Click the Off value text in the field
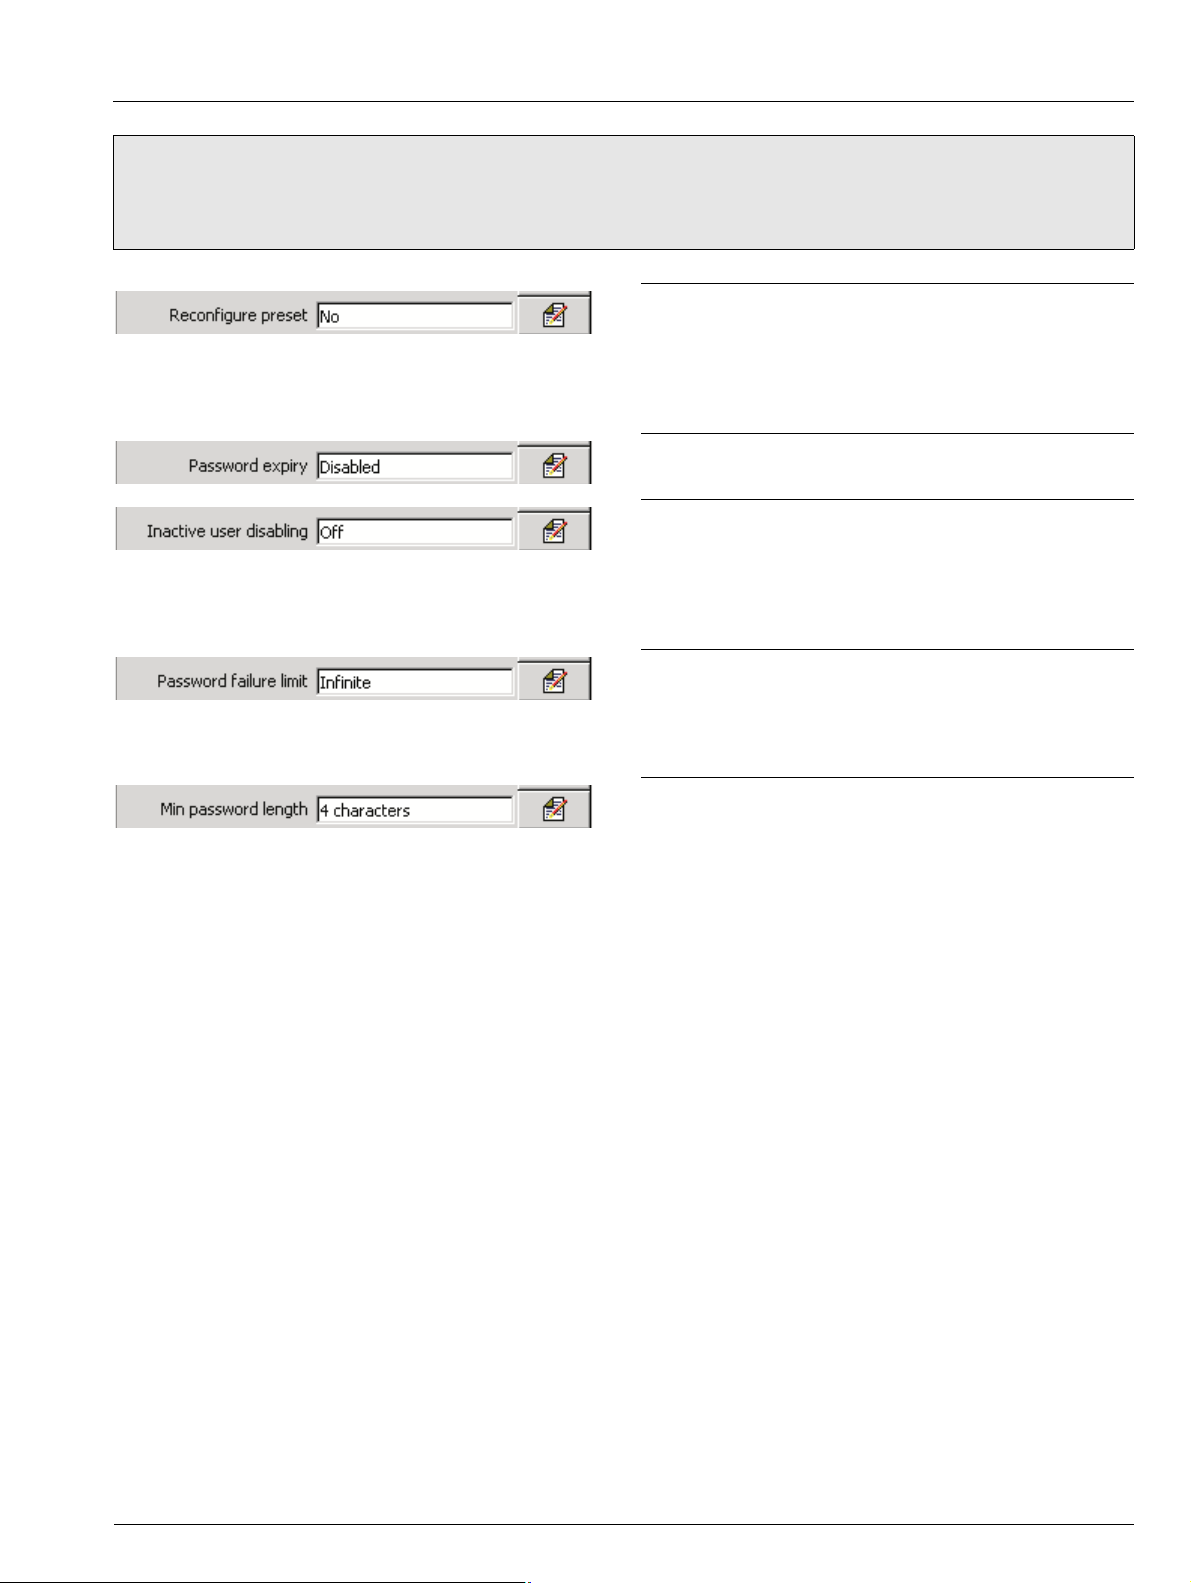This screenshot has height=1583, width=1191. click(x=331, y=532)
